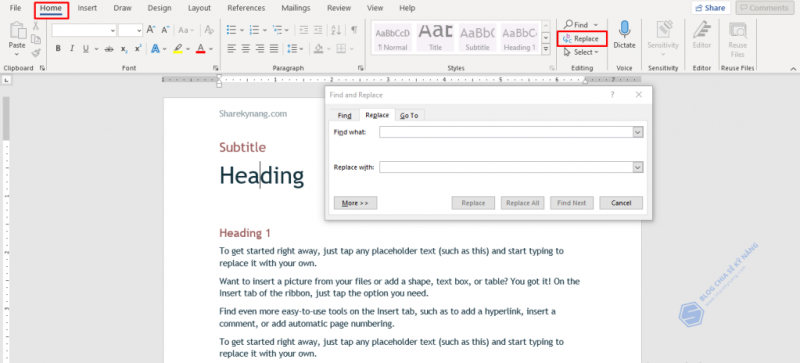Switch to the Insert ribbon tab
This screenshot has height=363, width=800.
click(x=87, y=8)
